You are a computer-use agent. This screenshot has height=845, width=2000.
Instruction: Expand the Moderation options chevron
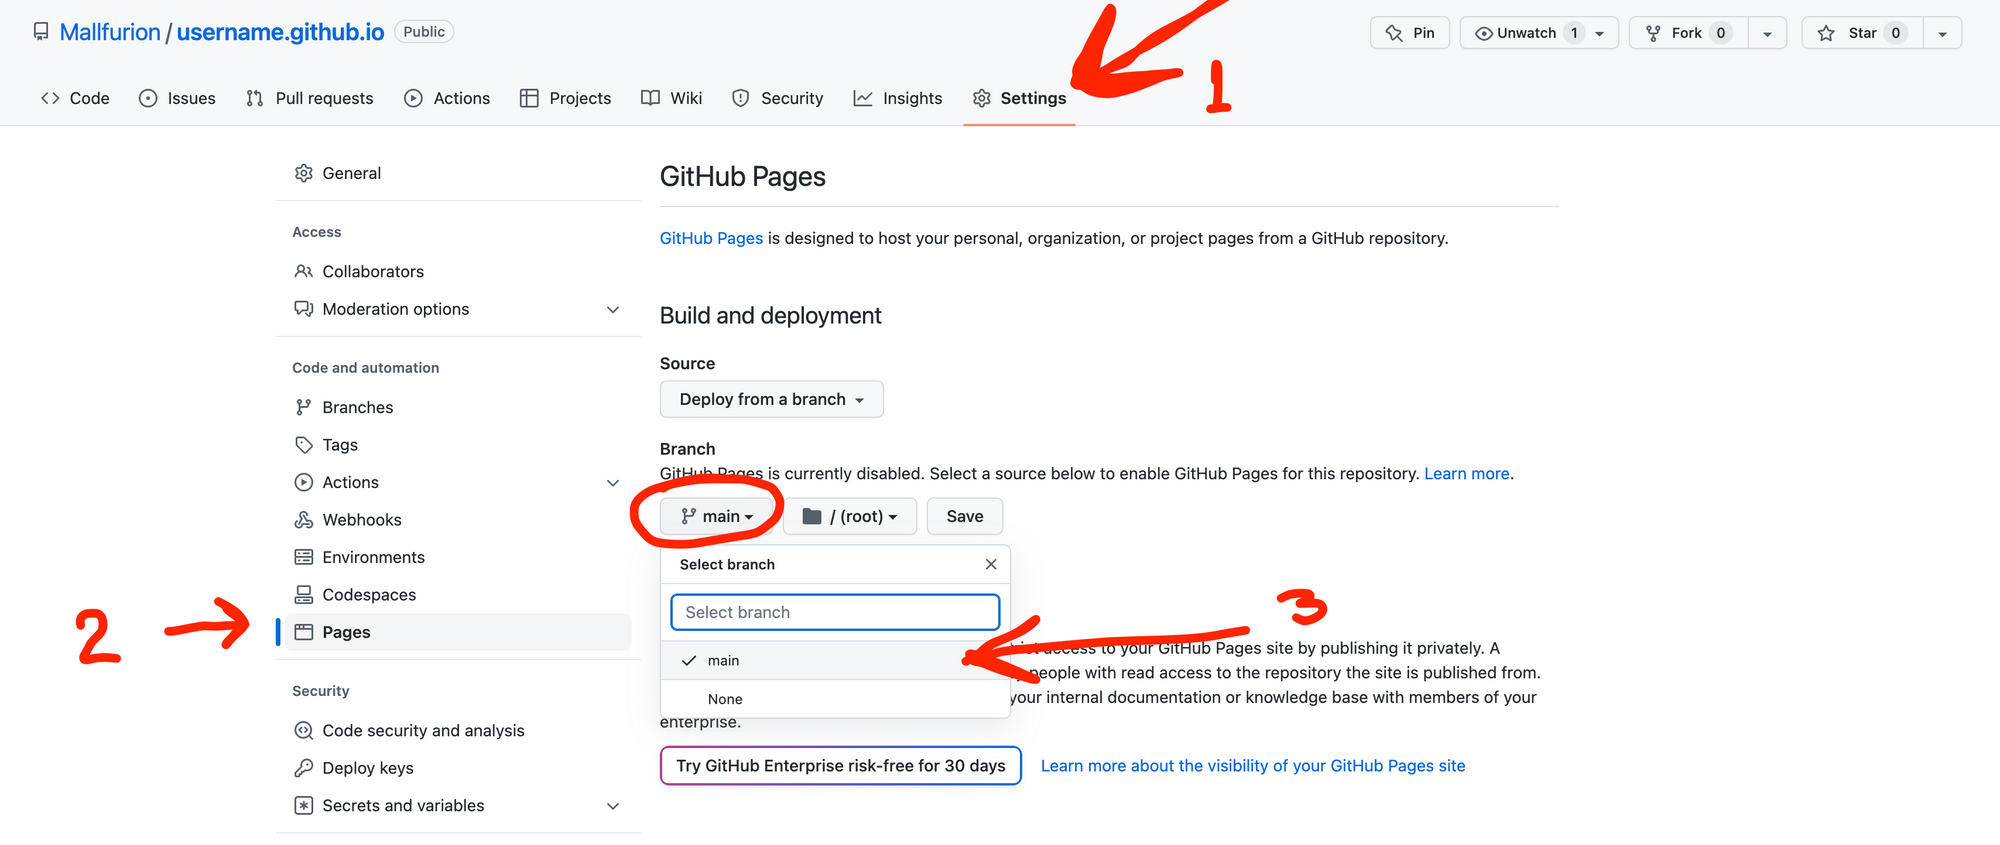tap(613, 309)
